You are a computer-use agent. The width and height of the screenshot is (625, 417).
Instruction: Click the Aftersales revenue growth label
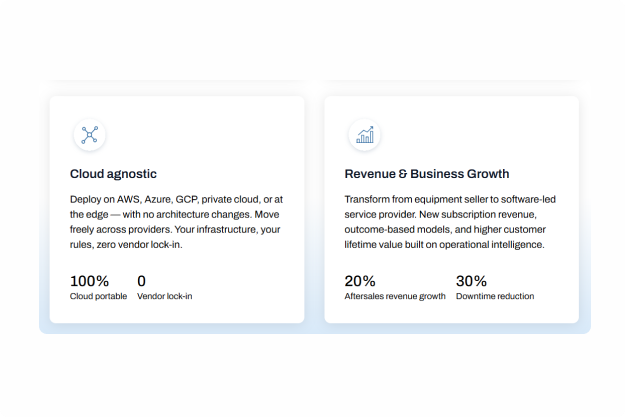pyautogui.click(x=395, y=296)
